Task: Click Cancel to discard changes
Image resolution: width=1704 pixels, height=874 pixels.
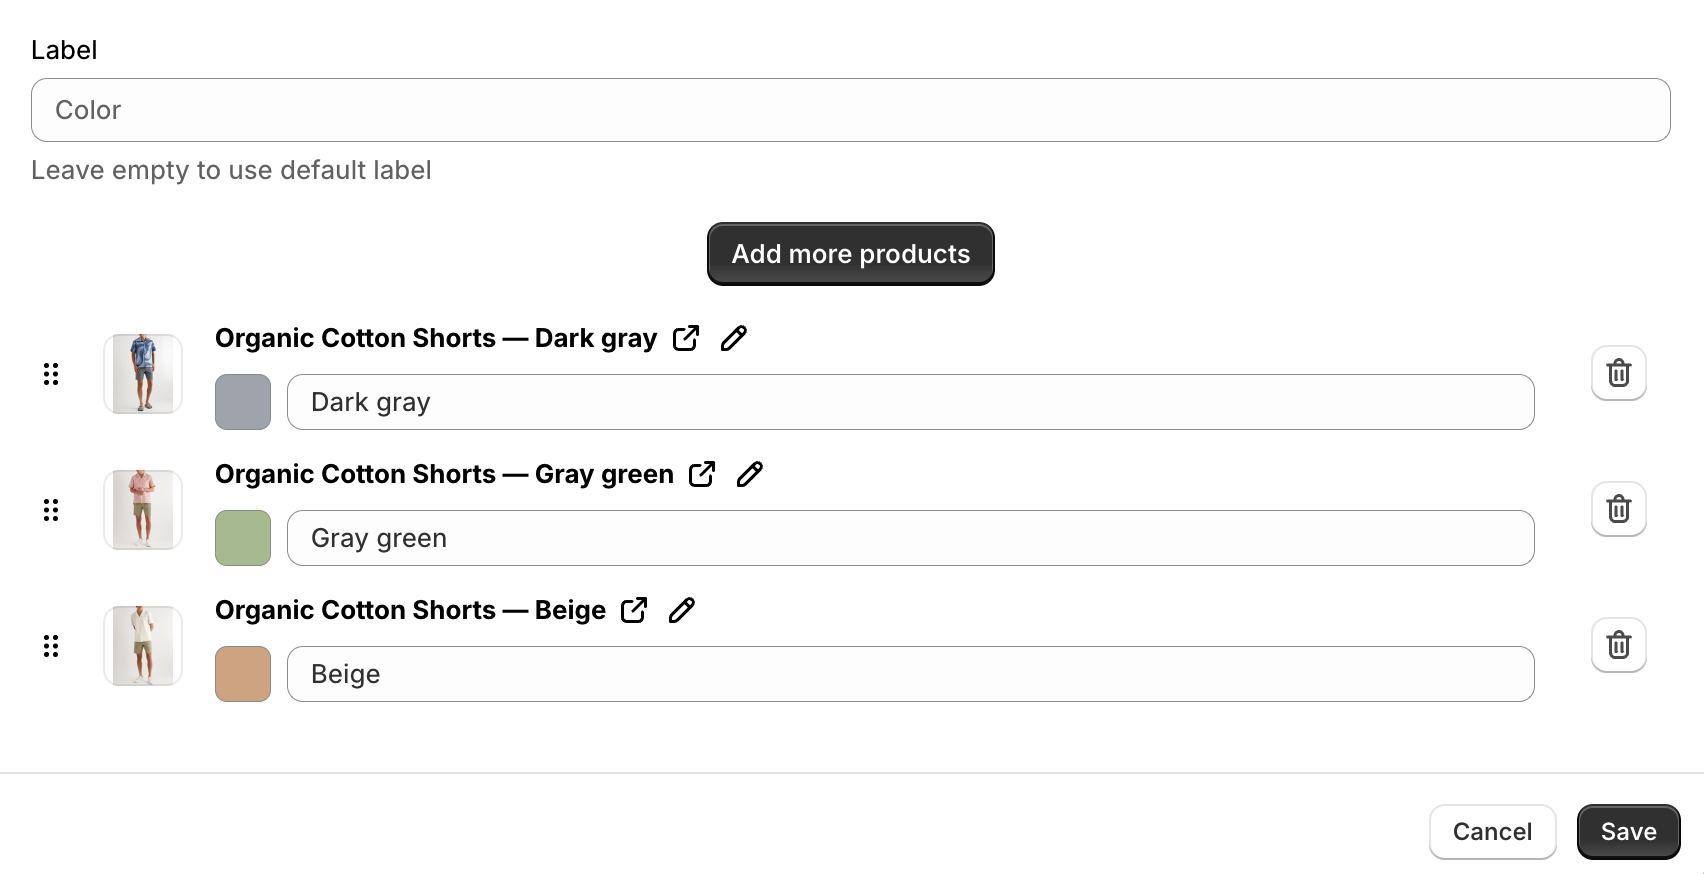Action: click(x=1492, y=831)
